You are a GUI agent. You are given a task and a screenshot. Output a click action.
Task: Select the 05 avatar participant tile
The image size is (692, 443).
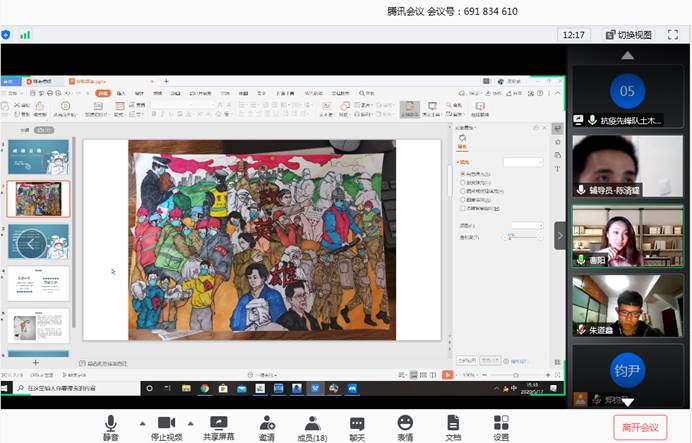point(627,96)
